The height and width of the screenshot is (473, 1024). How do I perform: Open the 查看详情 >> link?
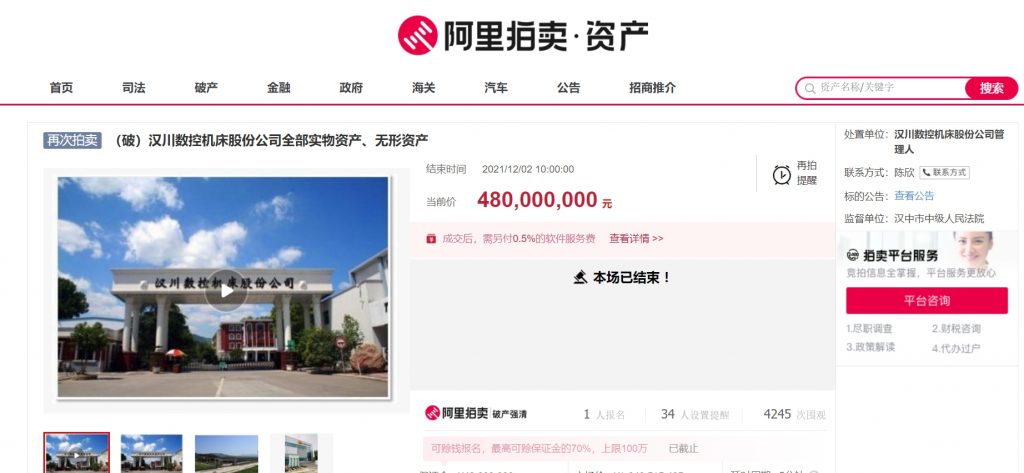(x=636, y=238)
